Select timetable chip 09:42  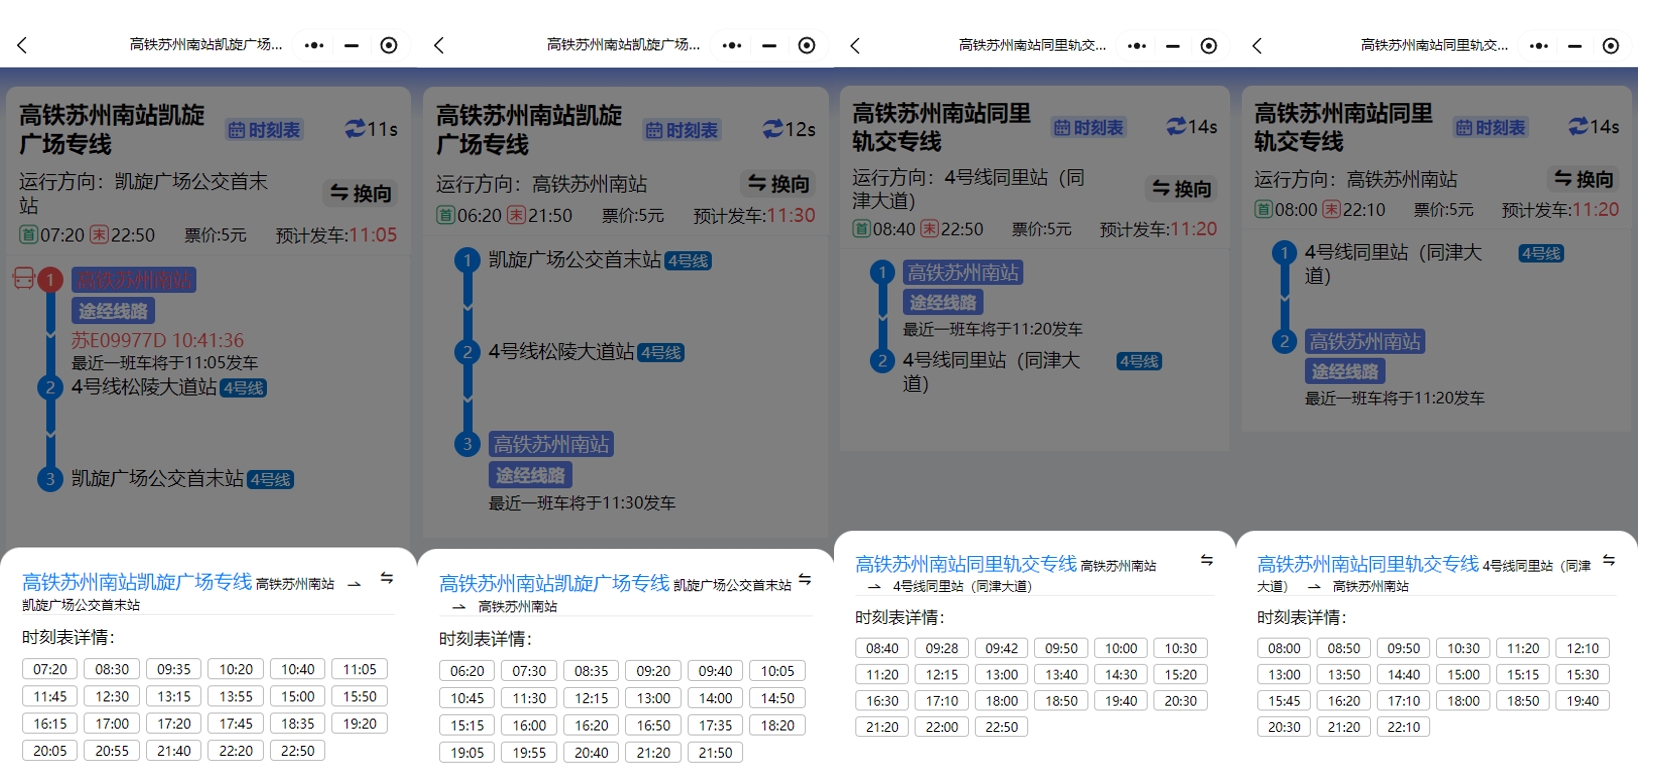[1002, 648]
